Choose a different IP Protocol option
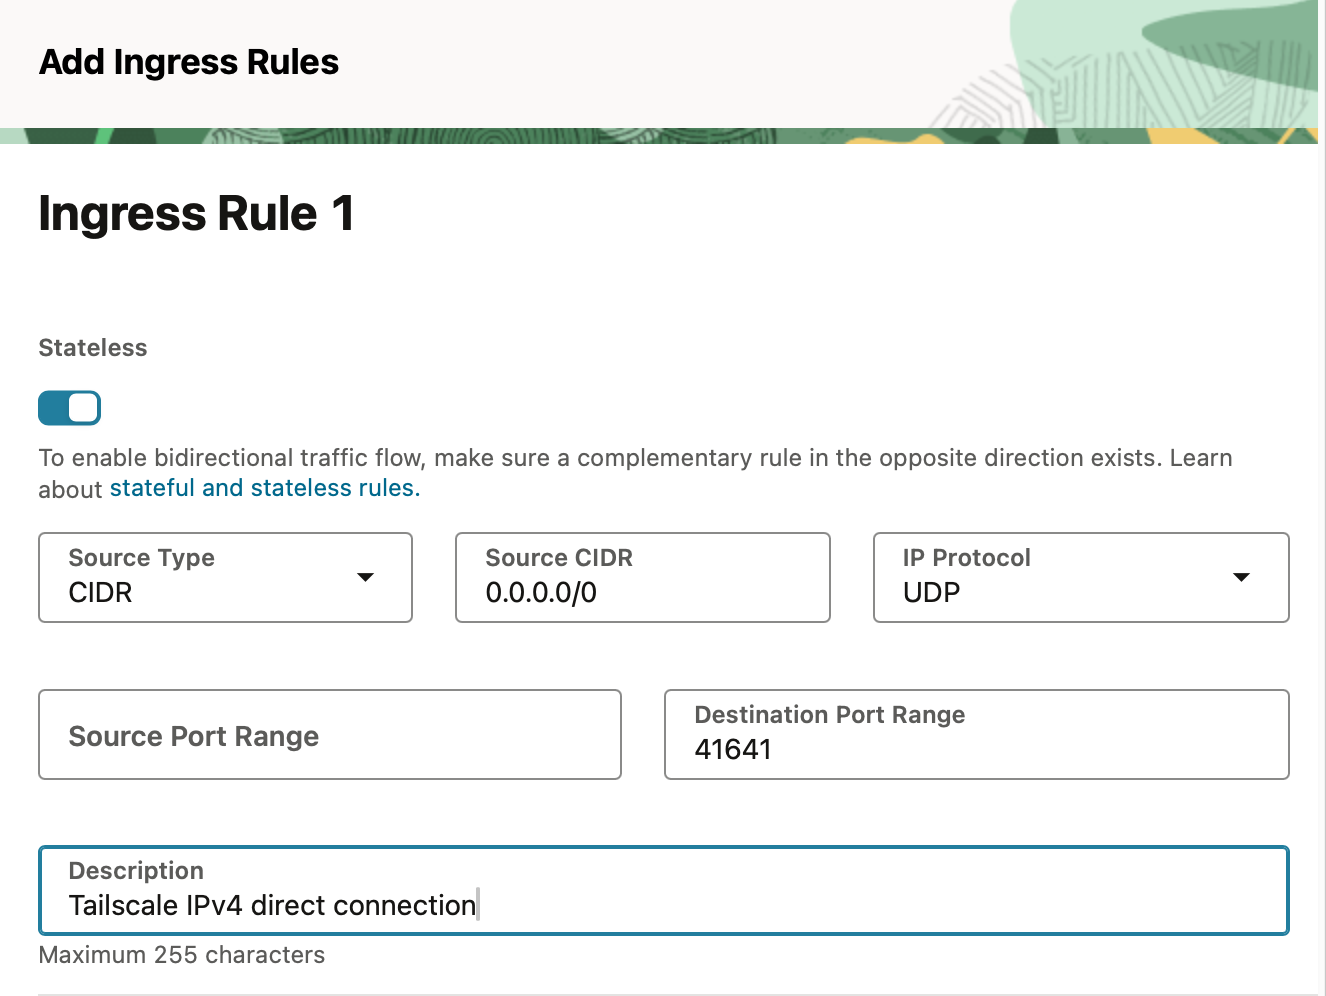The width and height of the screenshot is (1326, 996). pyautogui.click(x=1080, y=577)
